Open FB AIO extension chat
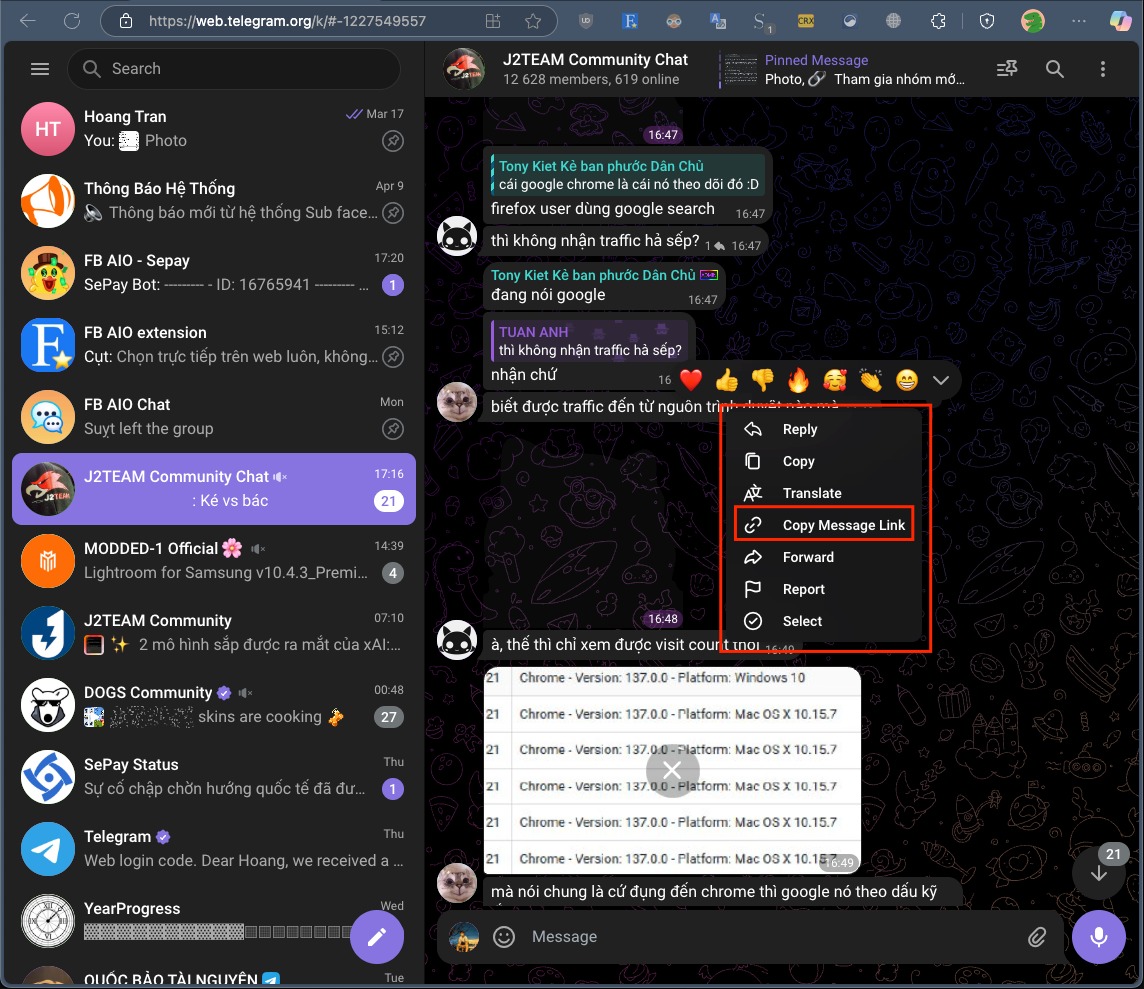 [214, 344]
